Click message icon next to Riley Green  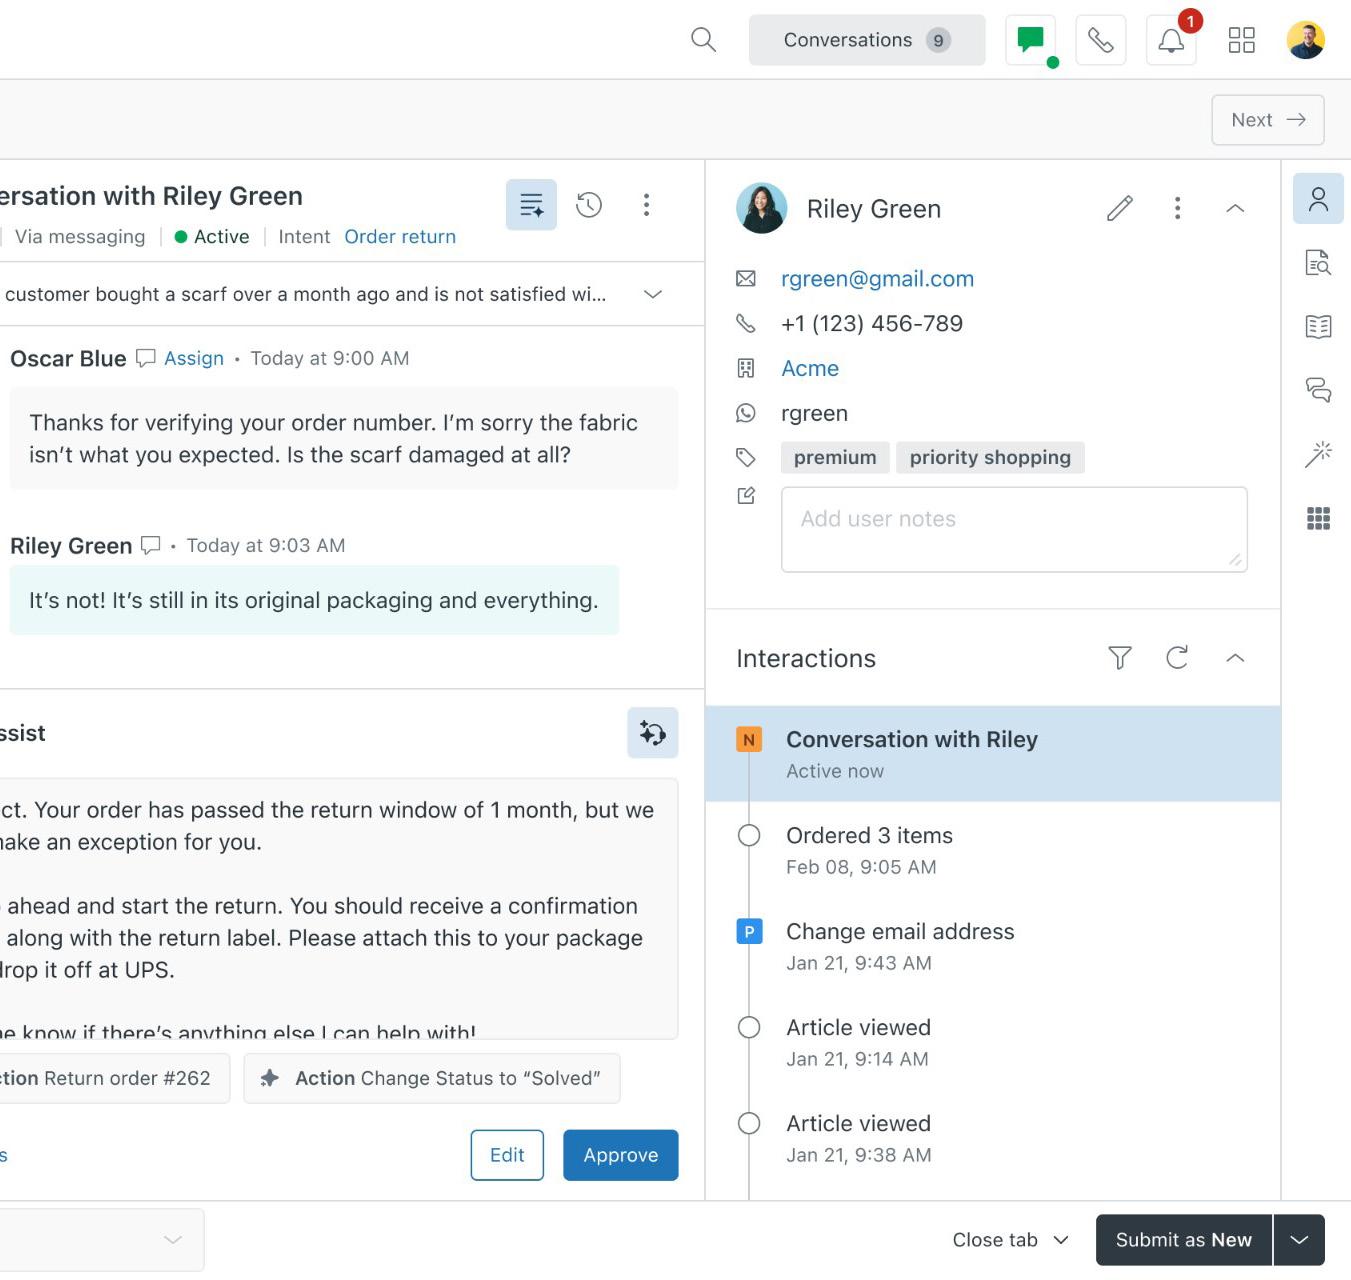point(151,545)
